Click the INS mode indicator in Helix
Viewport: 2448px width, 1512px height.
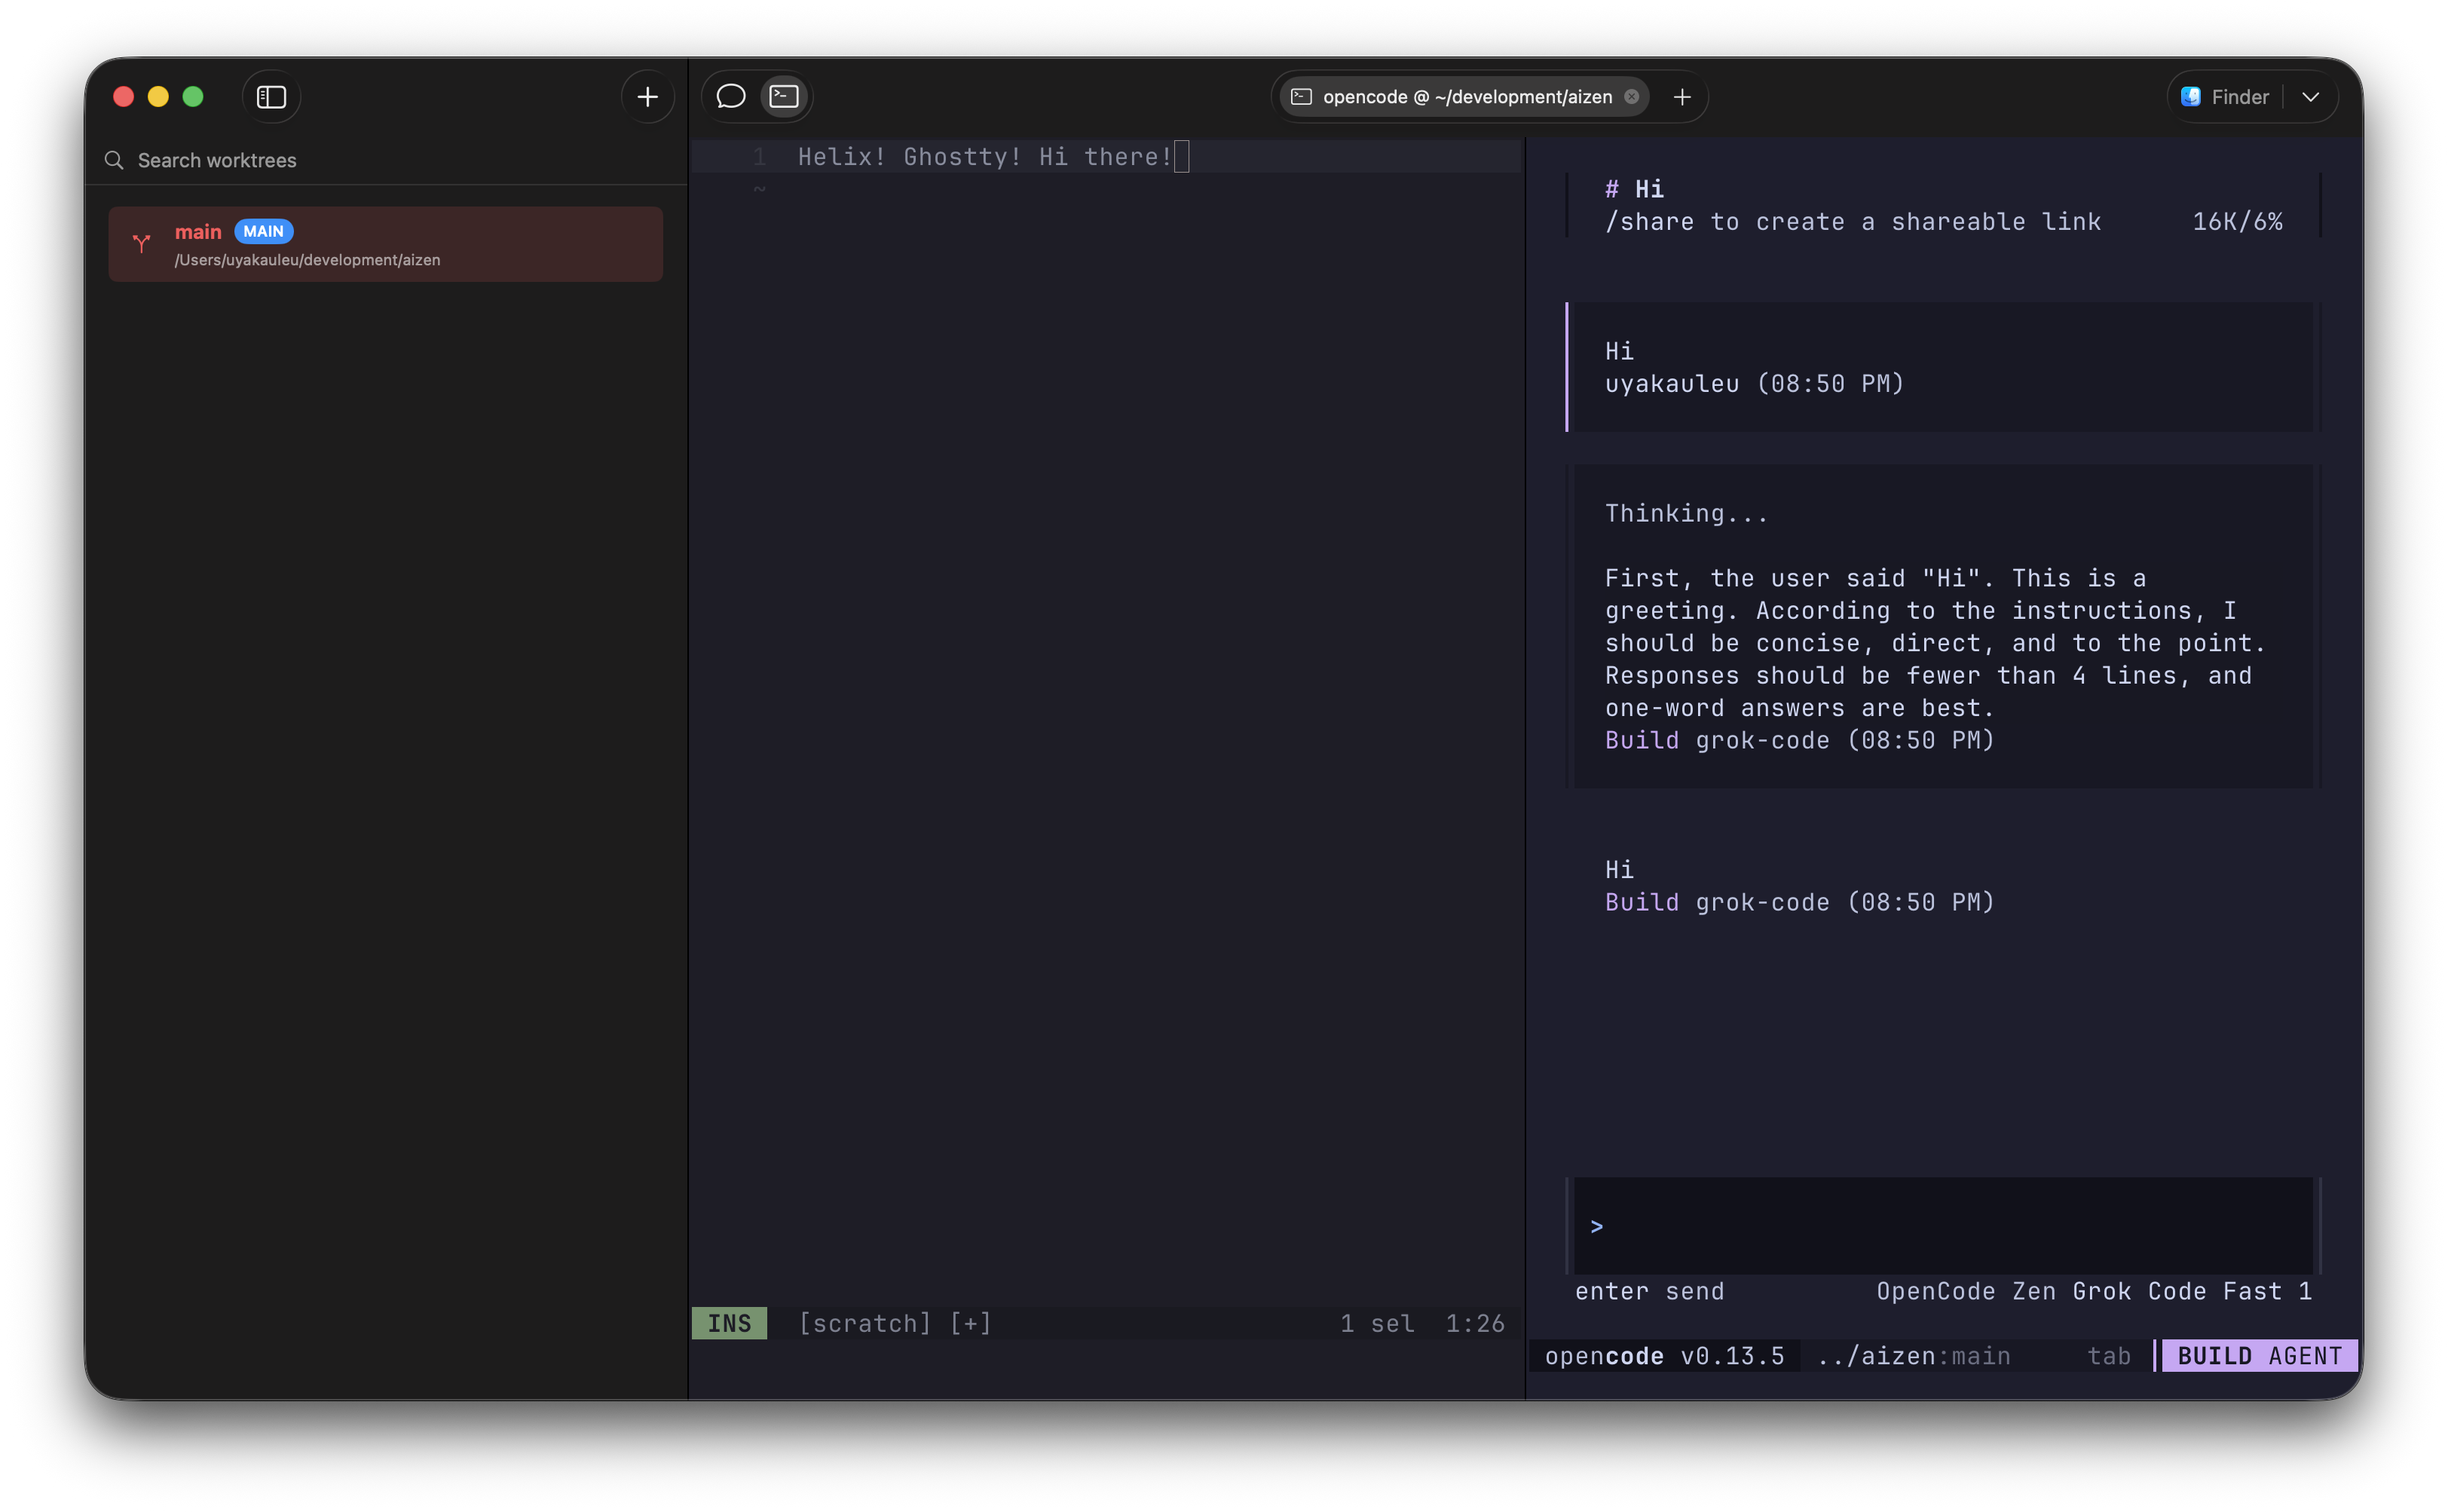pos(729,1323)
